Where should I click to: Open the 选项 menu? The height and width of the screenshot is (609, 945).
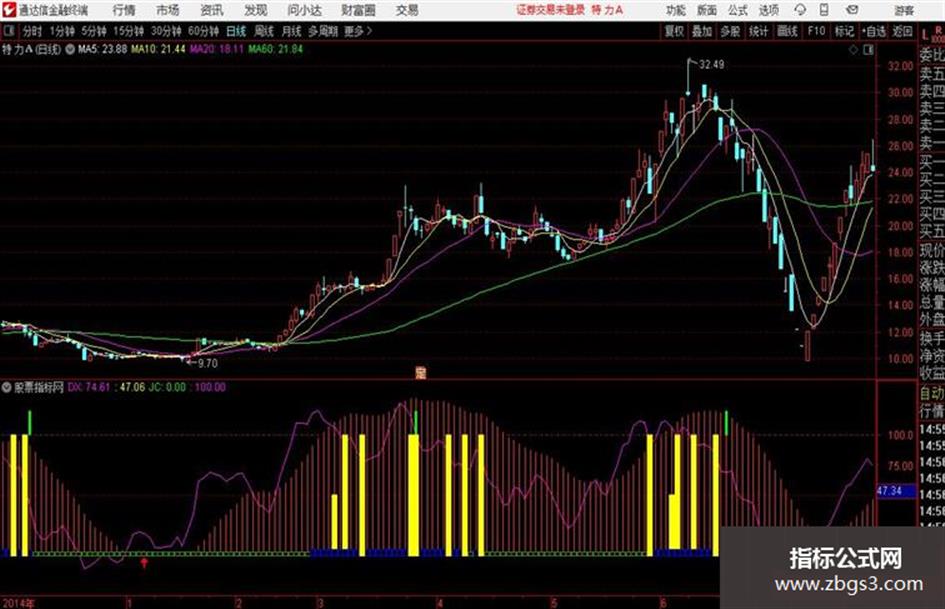pyautogui.click(x=768, y=10)
